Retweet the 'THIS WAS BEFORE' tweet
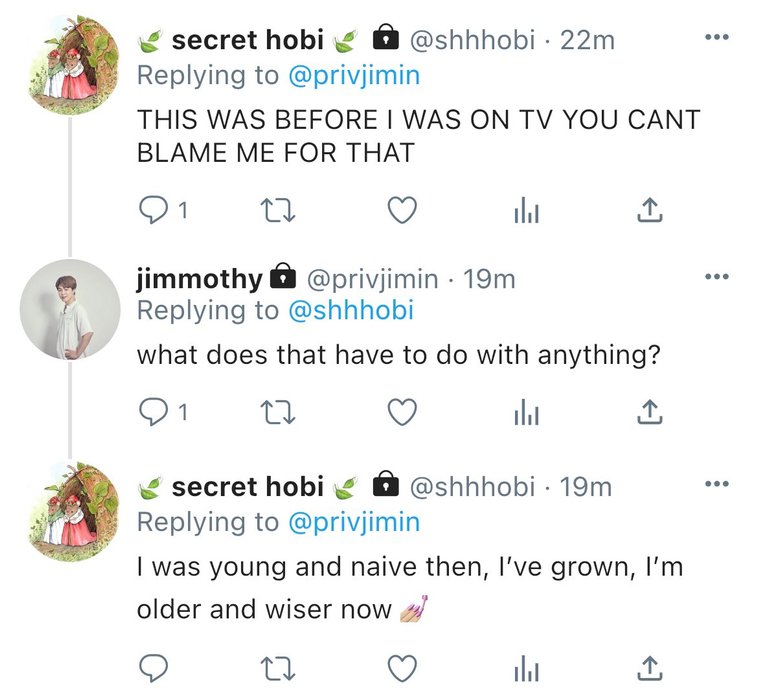758x700 pixels. click(273, 209)
